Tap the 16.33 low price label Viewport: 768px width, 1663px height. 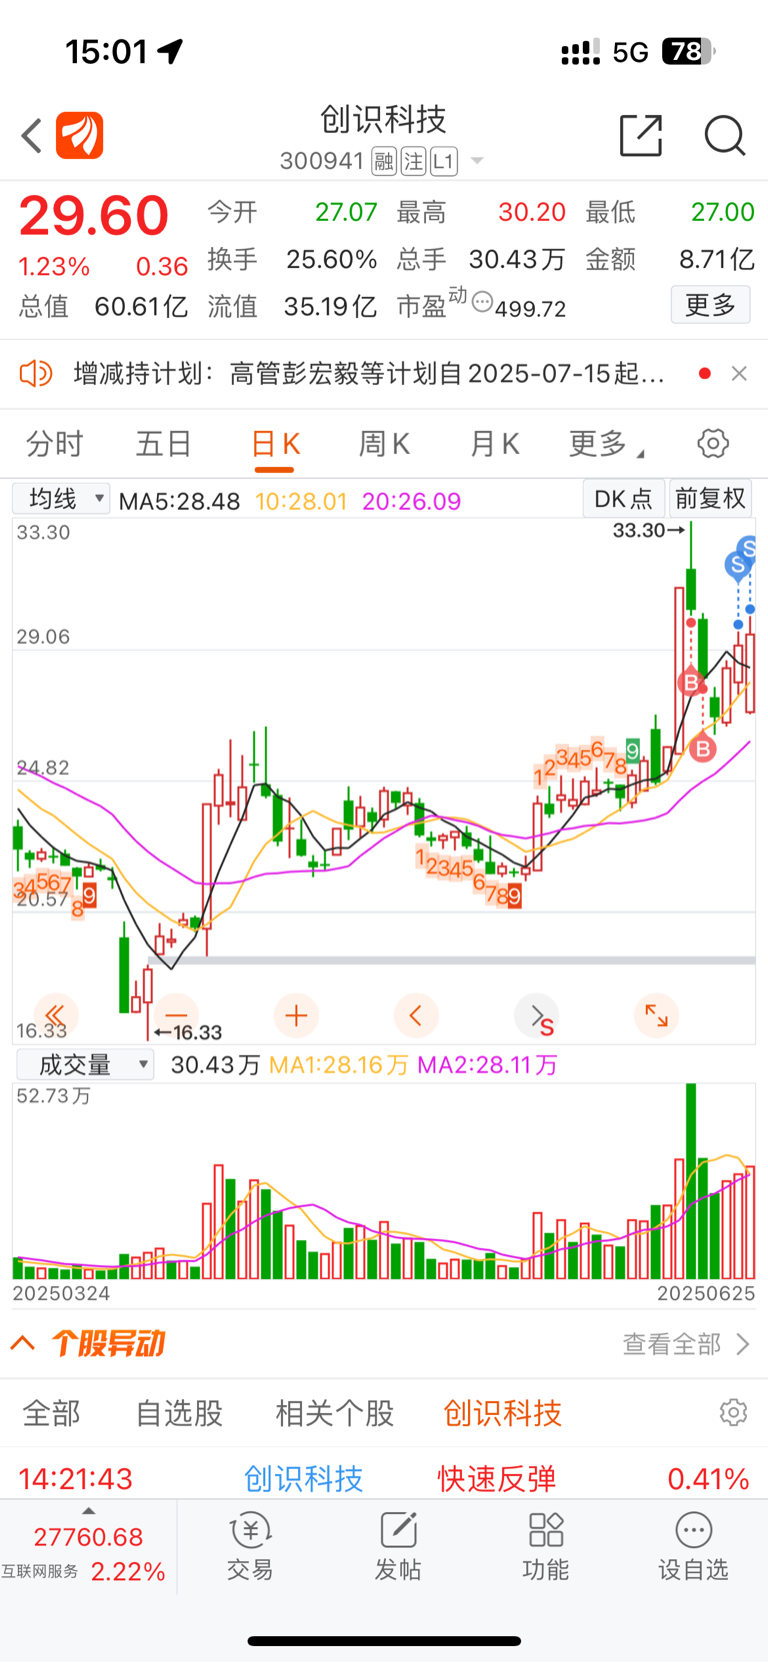[198, 1032]
